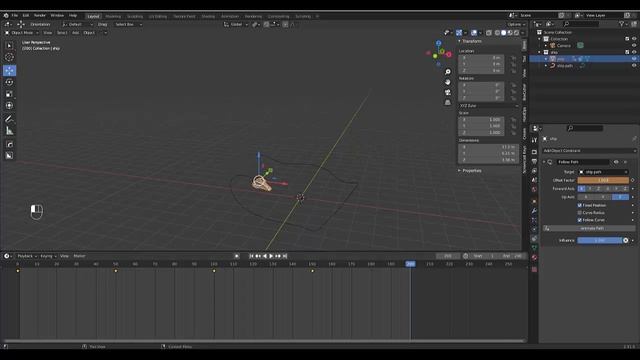
Task: Open the Modifiers wrench properties tab
Action: point(534,211)
